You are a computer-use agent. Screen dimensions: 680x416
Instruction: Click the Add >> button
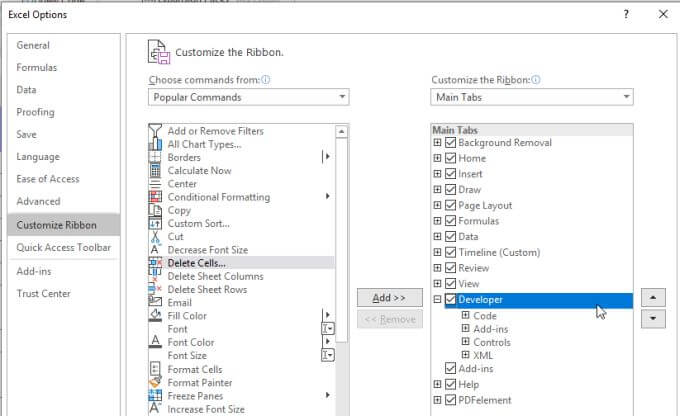(390, 298)
